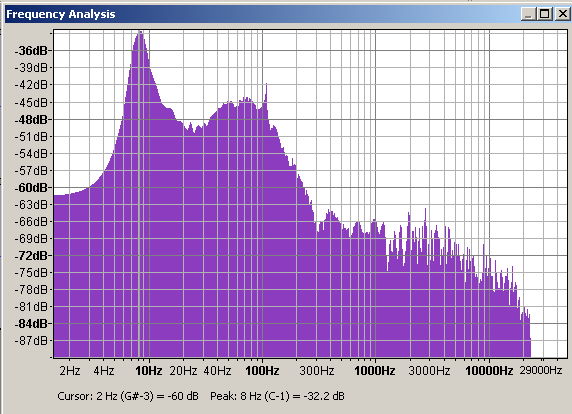Minimize the Frequency Analysis window
The image size is (572, 414).
[529, 14]
